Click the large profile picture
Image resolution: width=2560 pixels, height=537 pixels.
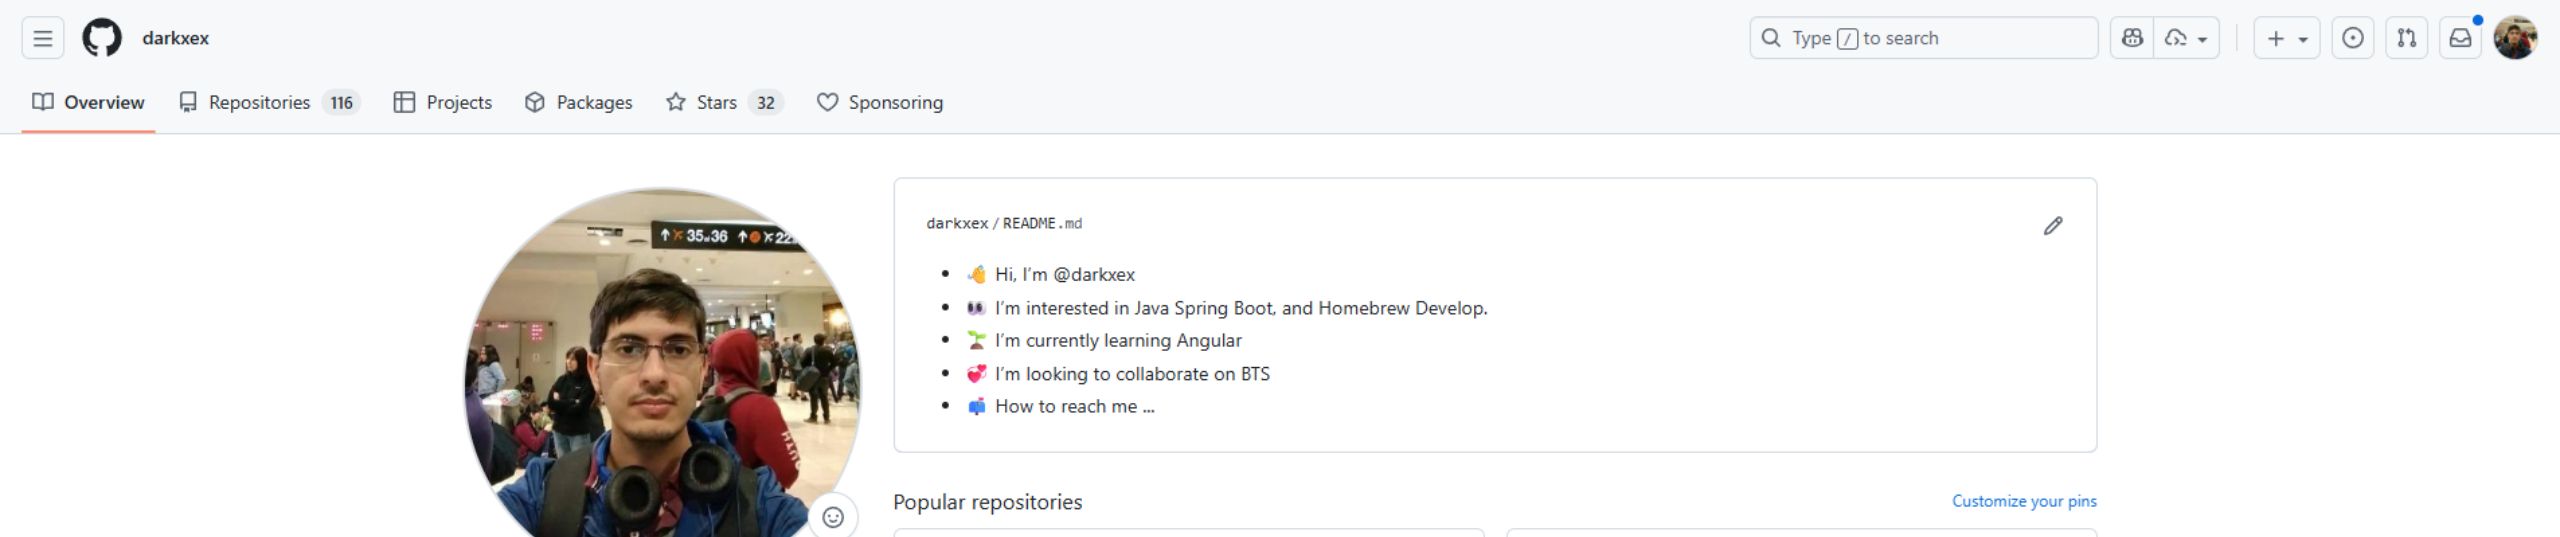[x=661, y=370]
